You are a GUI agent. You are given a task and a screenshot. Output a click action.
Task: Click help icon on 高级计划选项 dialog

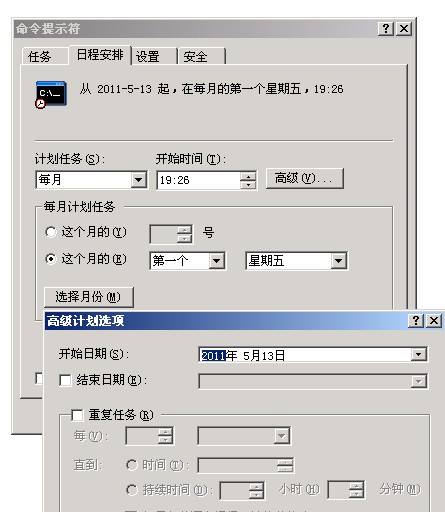pyautogui.click(x=416, y=321)
